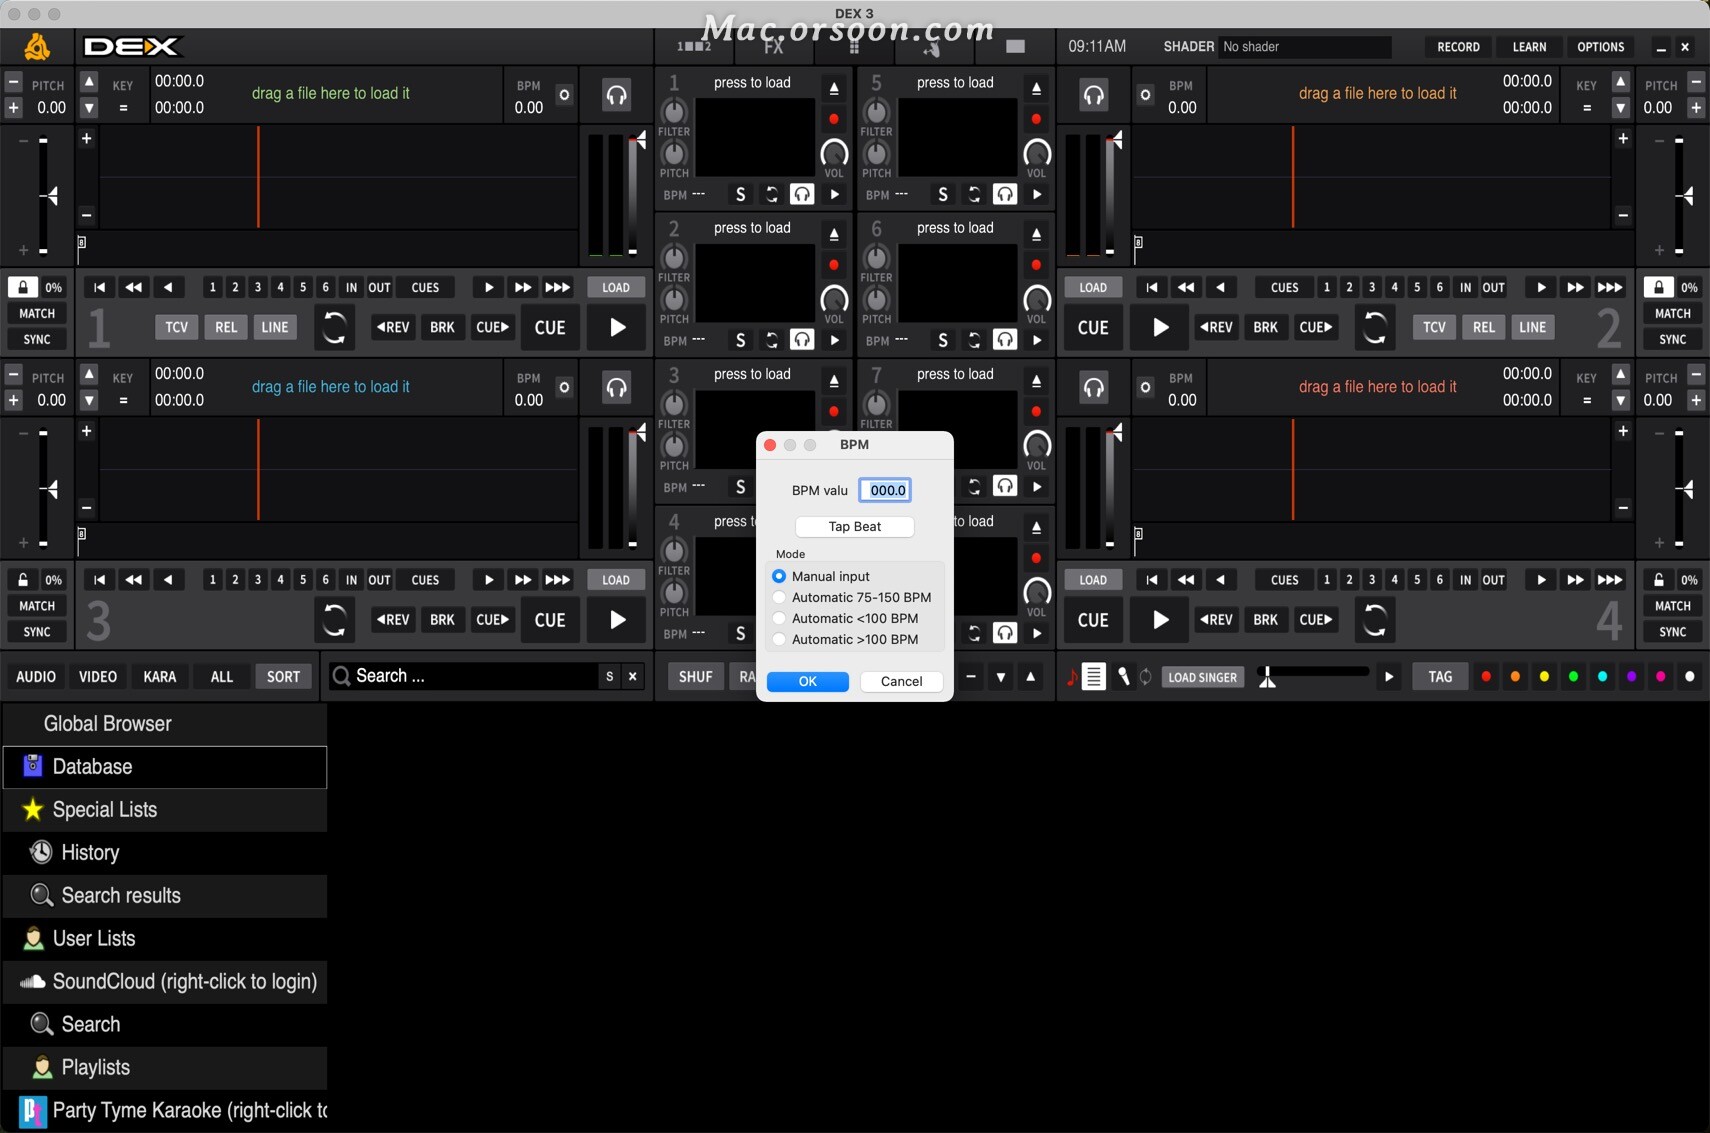Image resolution: width=1710 pixels, height=1133 pixels.
Task: Lower deck 1 key with down arrow
Action: (89, 108)
